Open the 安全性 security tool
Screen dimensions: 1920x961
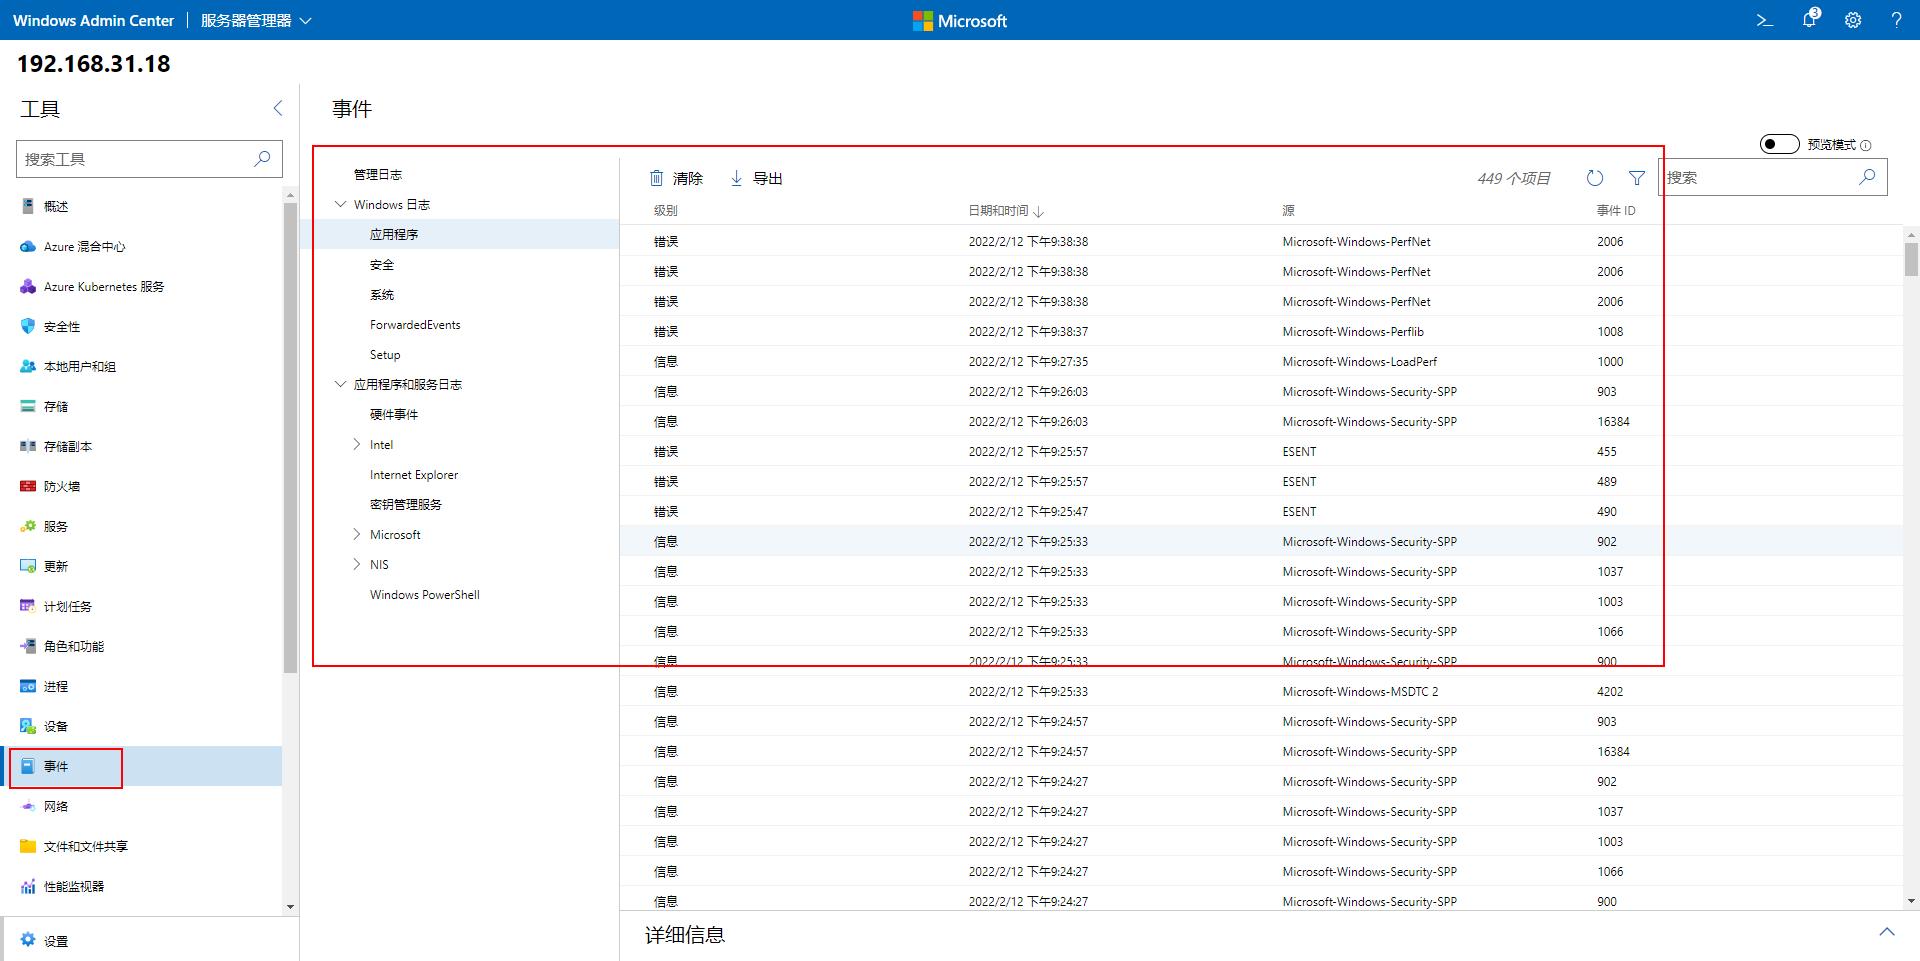pyautogui.click(x=141, y=326)
